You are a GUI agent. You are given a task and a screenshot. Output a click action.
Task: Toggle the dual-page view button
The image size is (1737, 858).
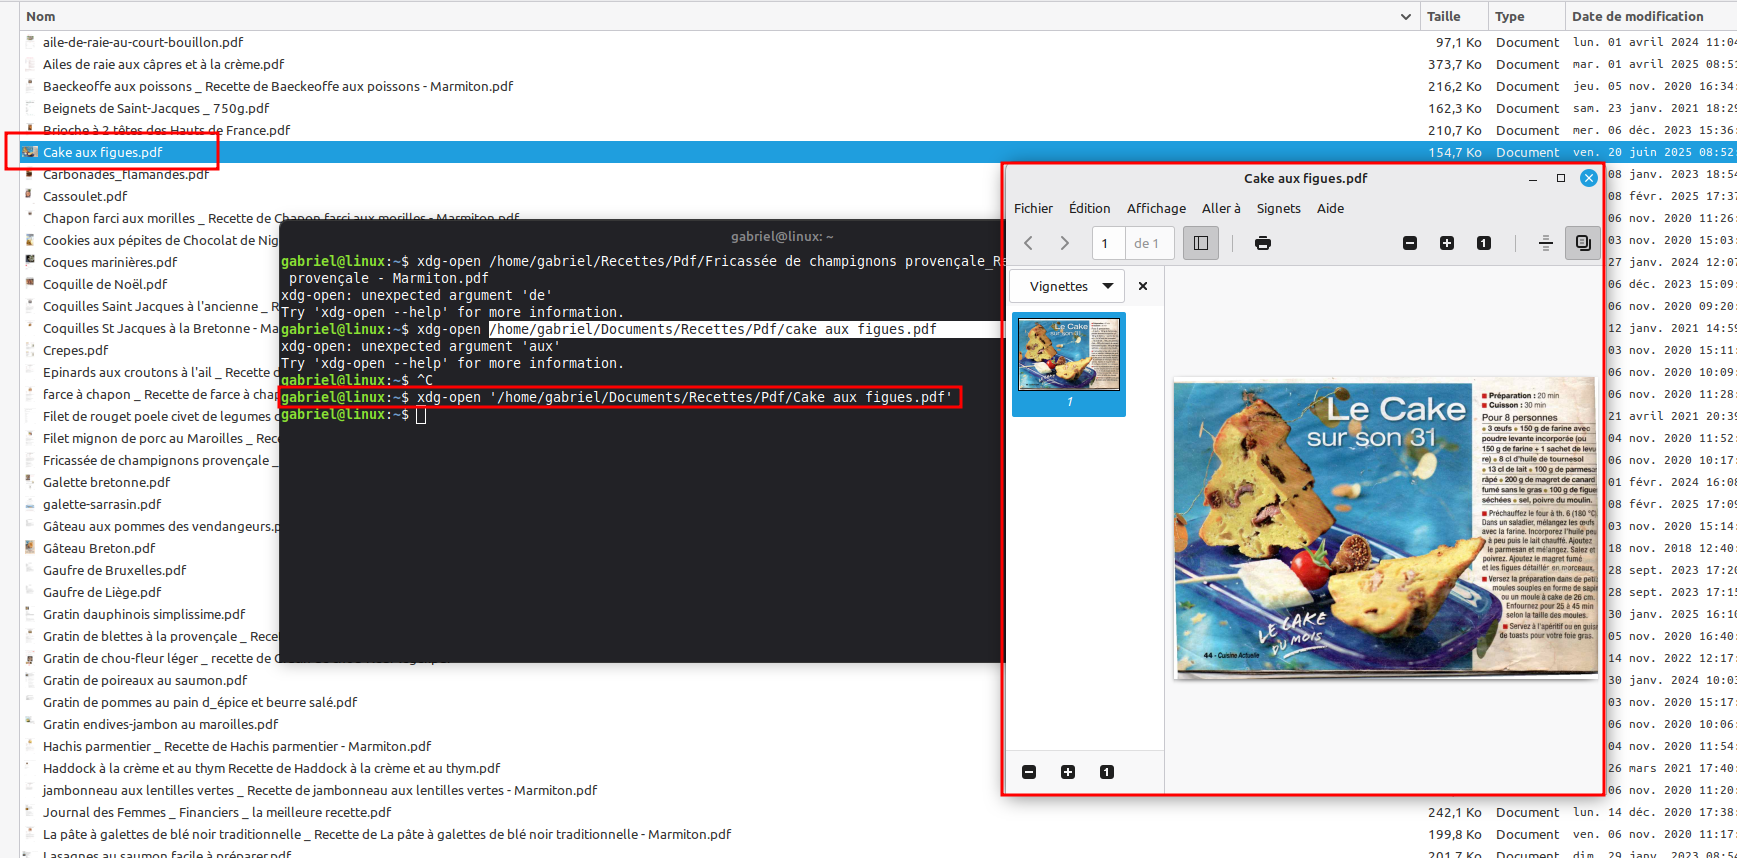point(1583,243)
